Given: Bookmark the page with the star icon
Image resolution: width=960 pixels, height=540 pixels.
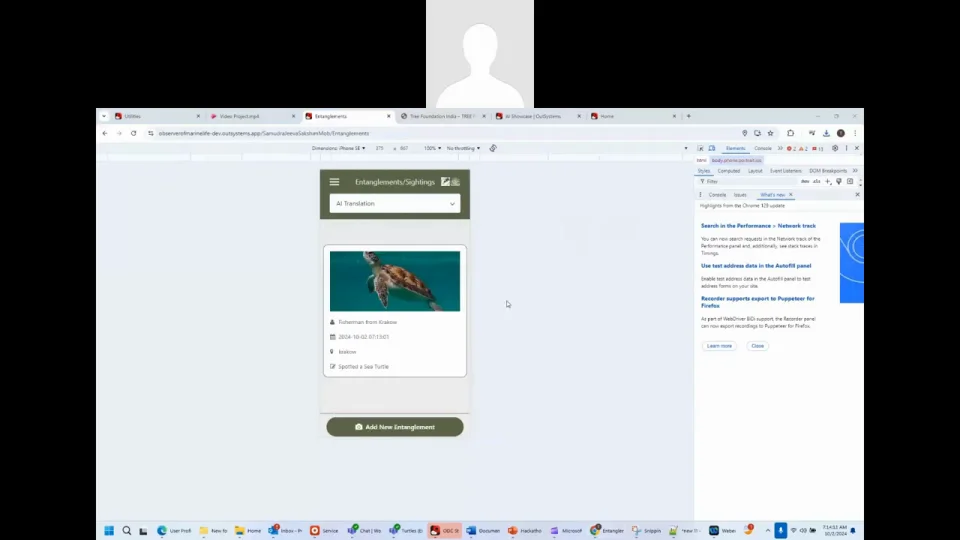Looking at the screenshot, I should click(771, 133).
